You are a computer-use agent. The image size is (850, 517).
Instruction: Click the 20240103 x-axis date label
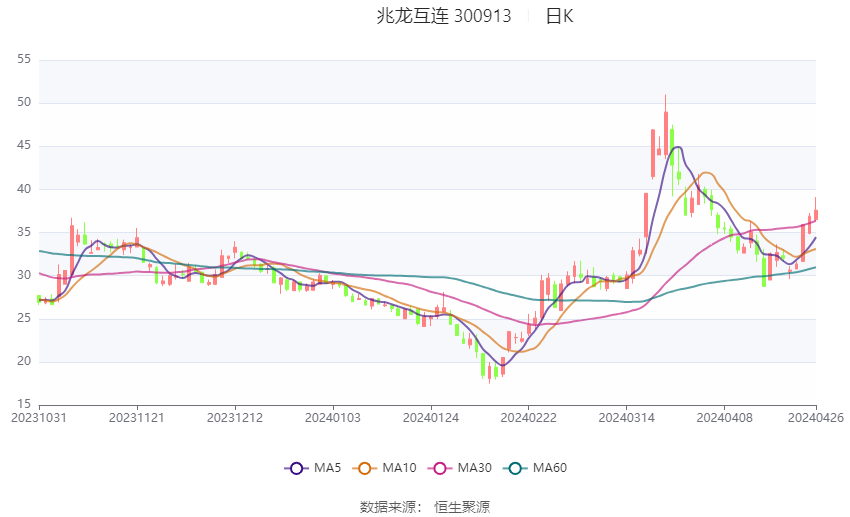(x=333, y=418)
